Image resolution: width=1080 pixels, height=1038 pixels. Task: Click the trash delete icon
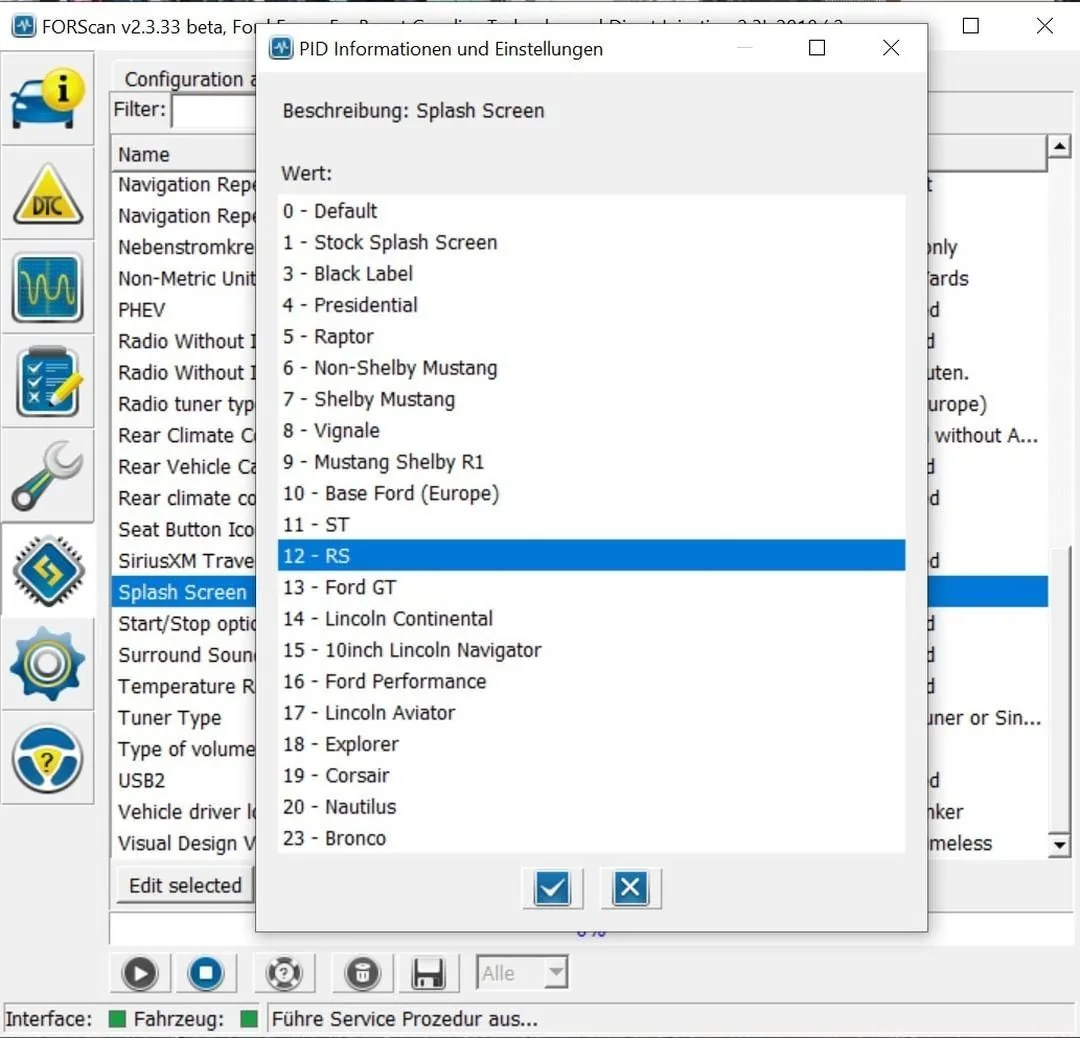[362, 973]
